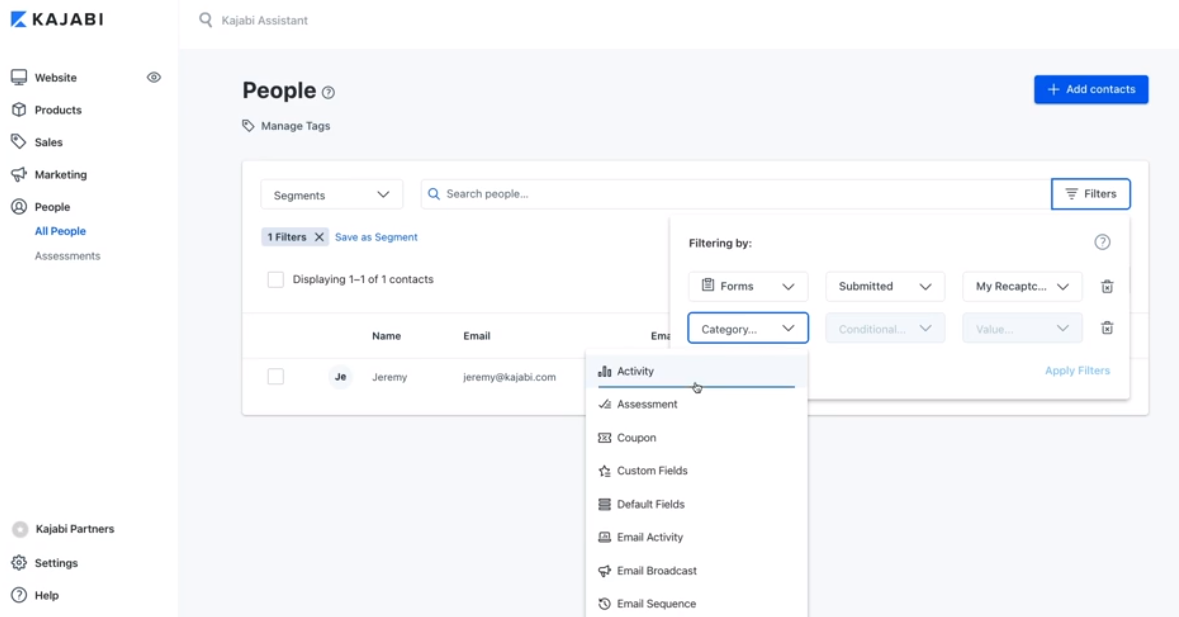Open the Conditional... dropdown
The height and width of the screenshot is (617, 1179).
click(885, 328)
